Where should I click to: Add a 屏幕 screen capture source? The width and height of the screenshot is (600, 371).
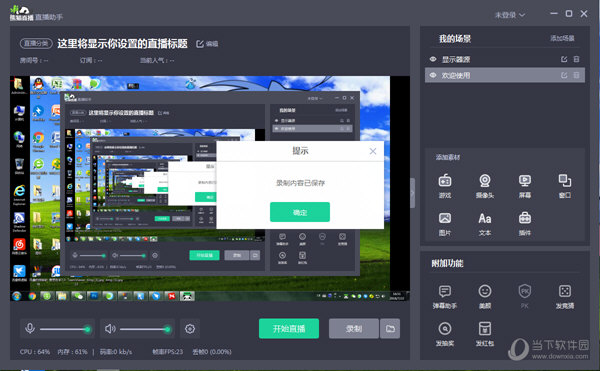point(525,186)
